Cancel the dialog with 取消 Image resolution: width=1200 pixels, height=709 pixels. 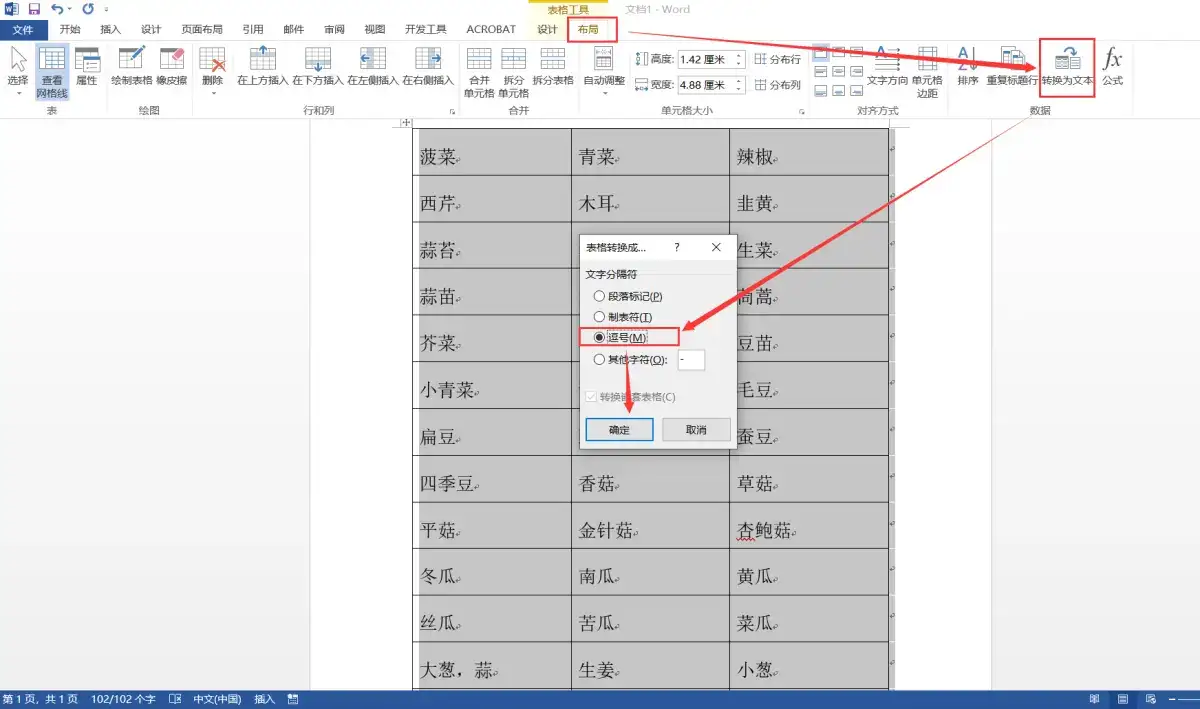pos(696,428)
